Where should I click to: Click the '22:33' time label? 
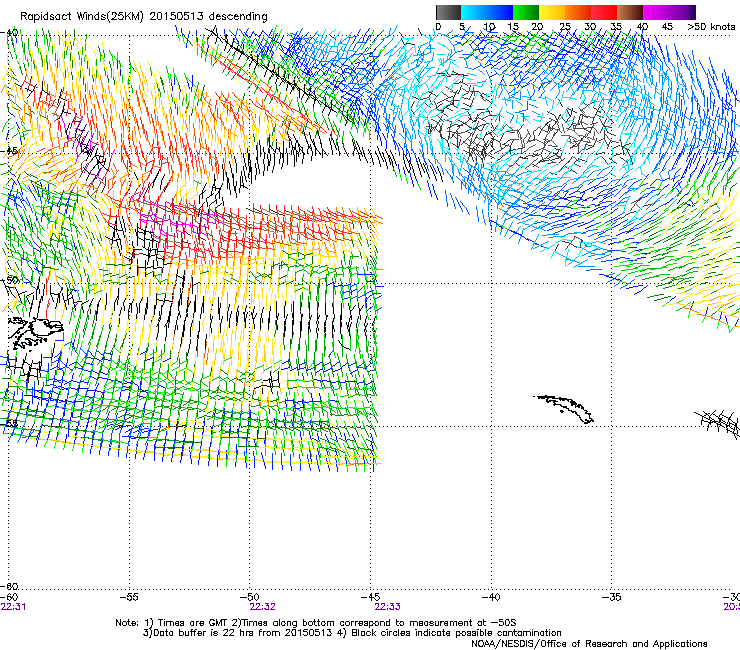387,607
